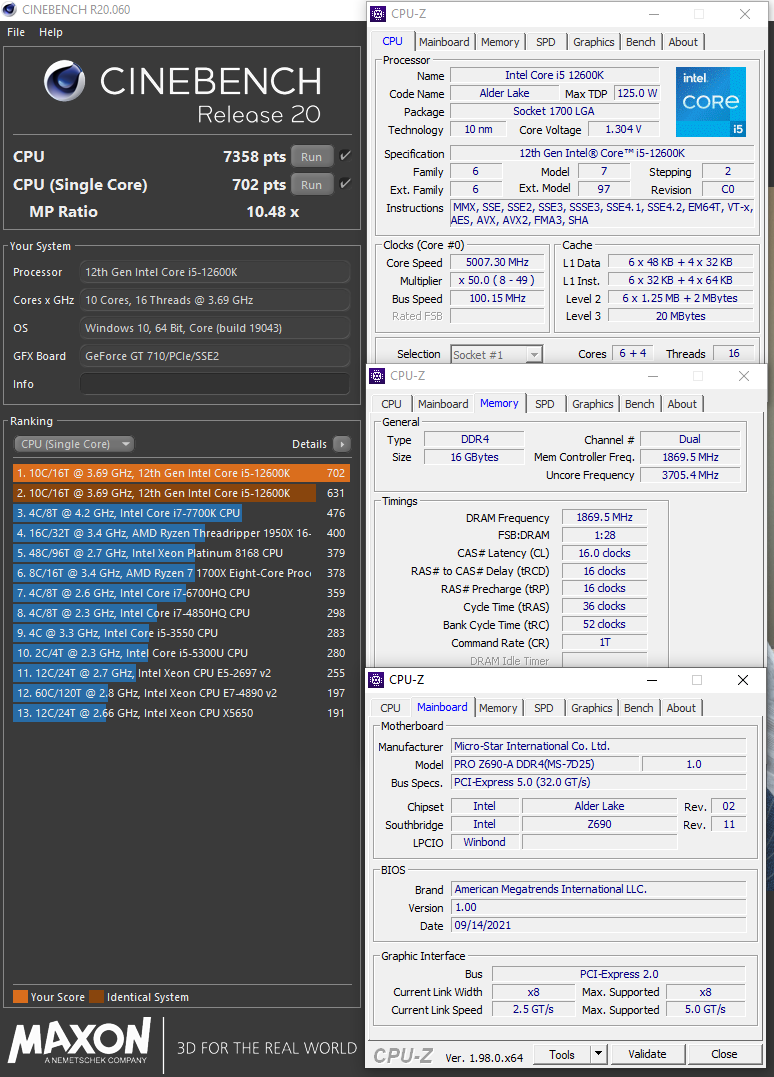Click CPU-Z icon in Memory window title bar
This screenshot has width=774, height=1077.
(x=377, y=376)
